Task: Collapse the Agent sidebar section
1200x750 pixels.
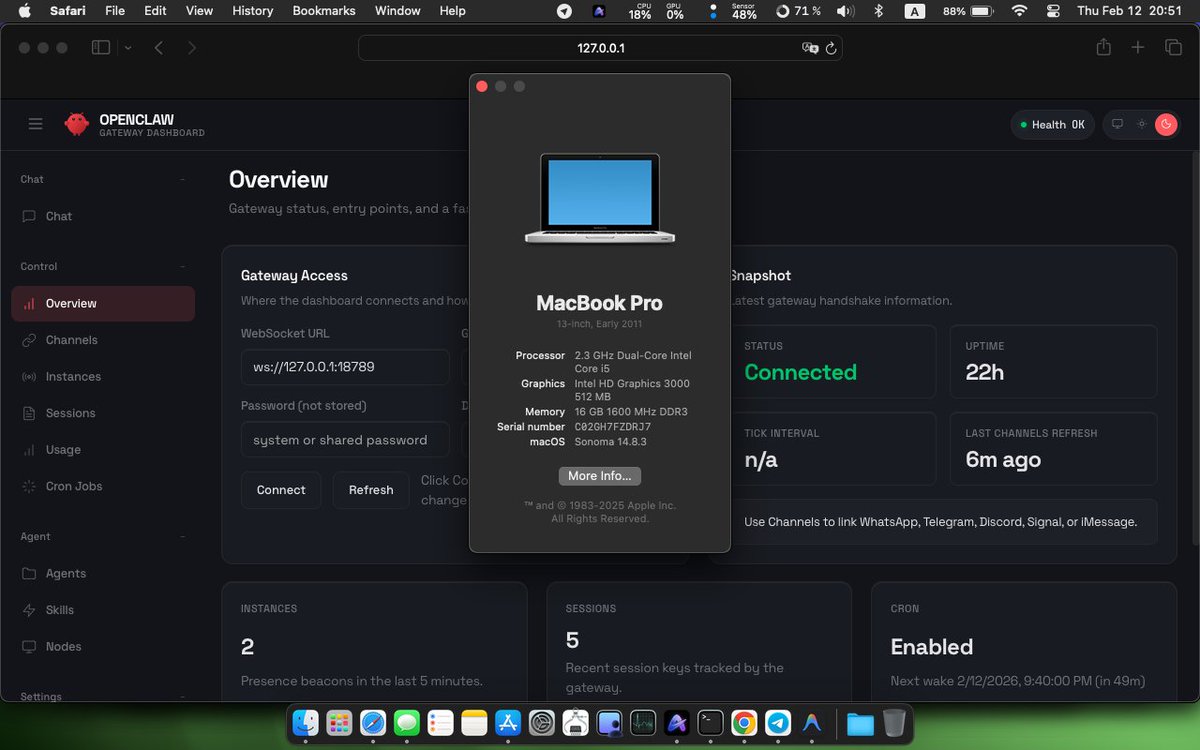Action: click(183, 536)
